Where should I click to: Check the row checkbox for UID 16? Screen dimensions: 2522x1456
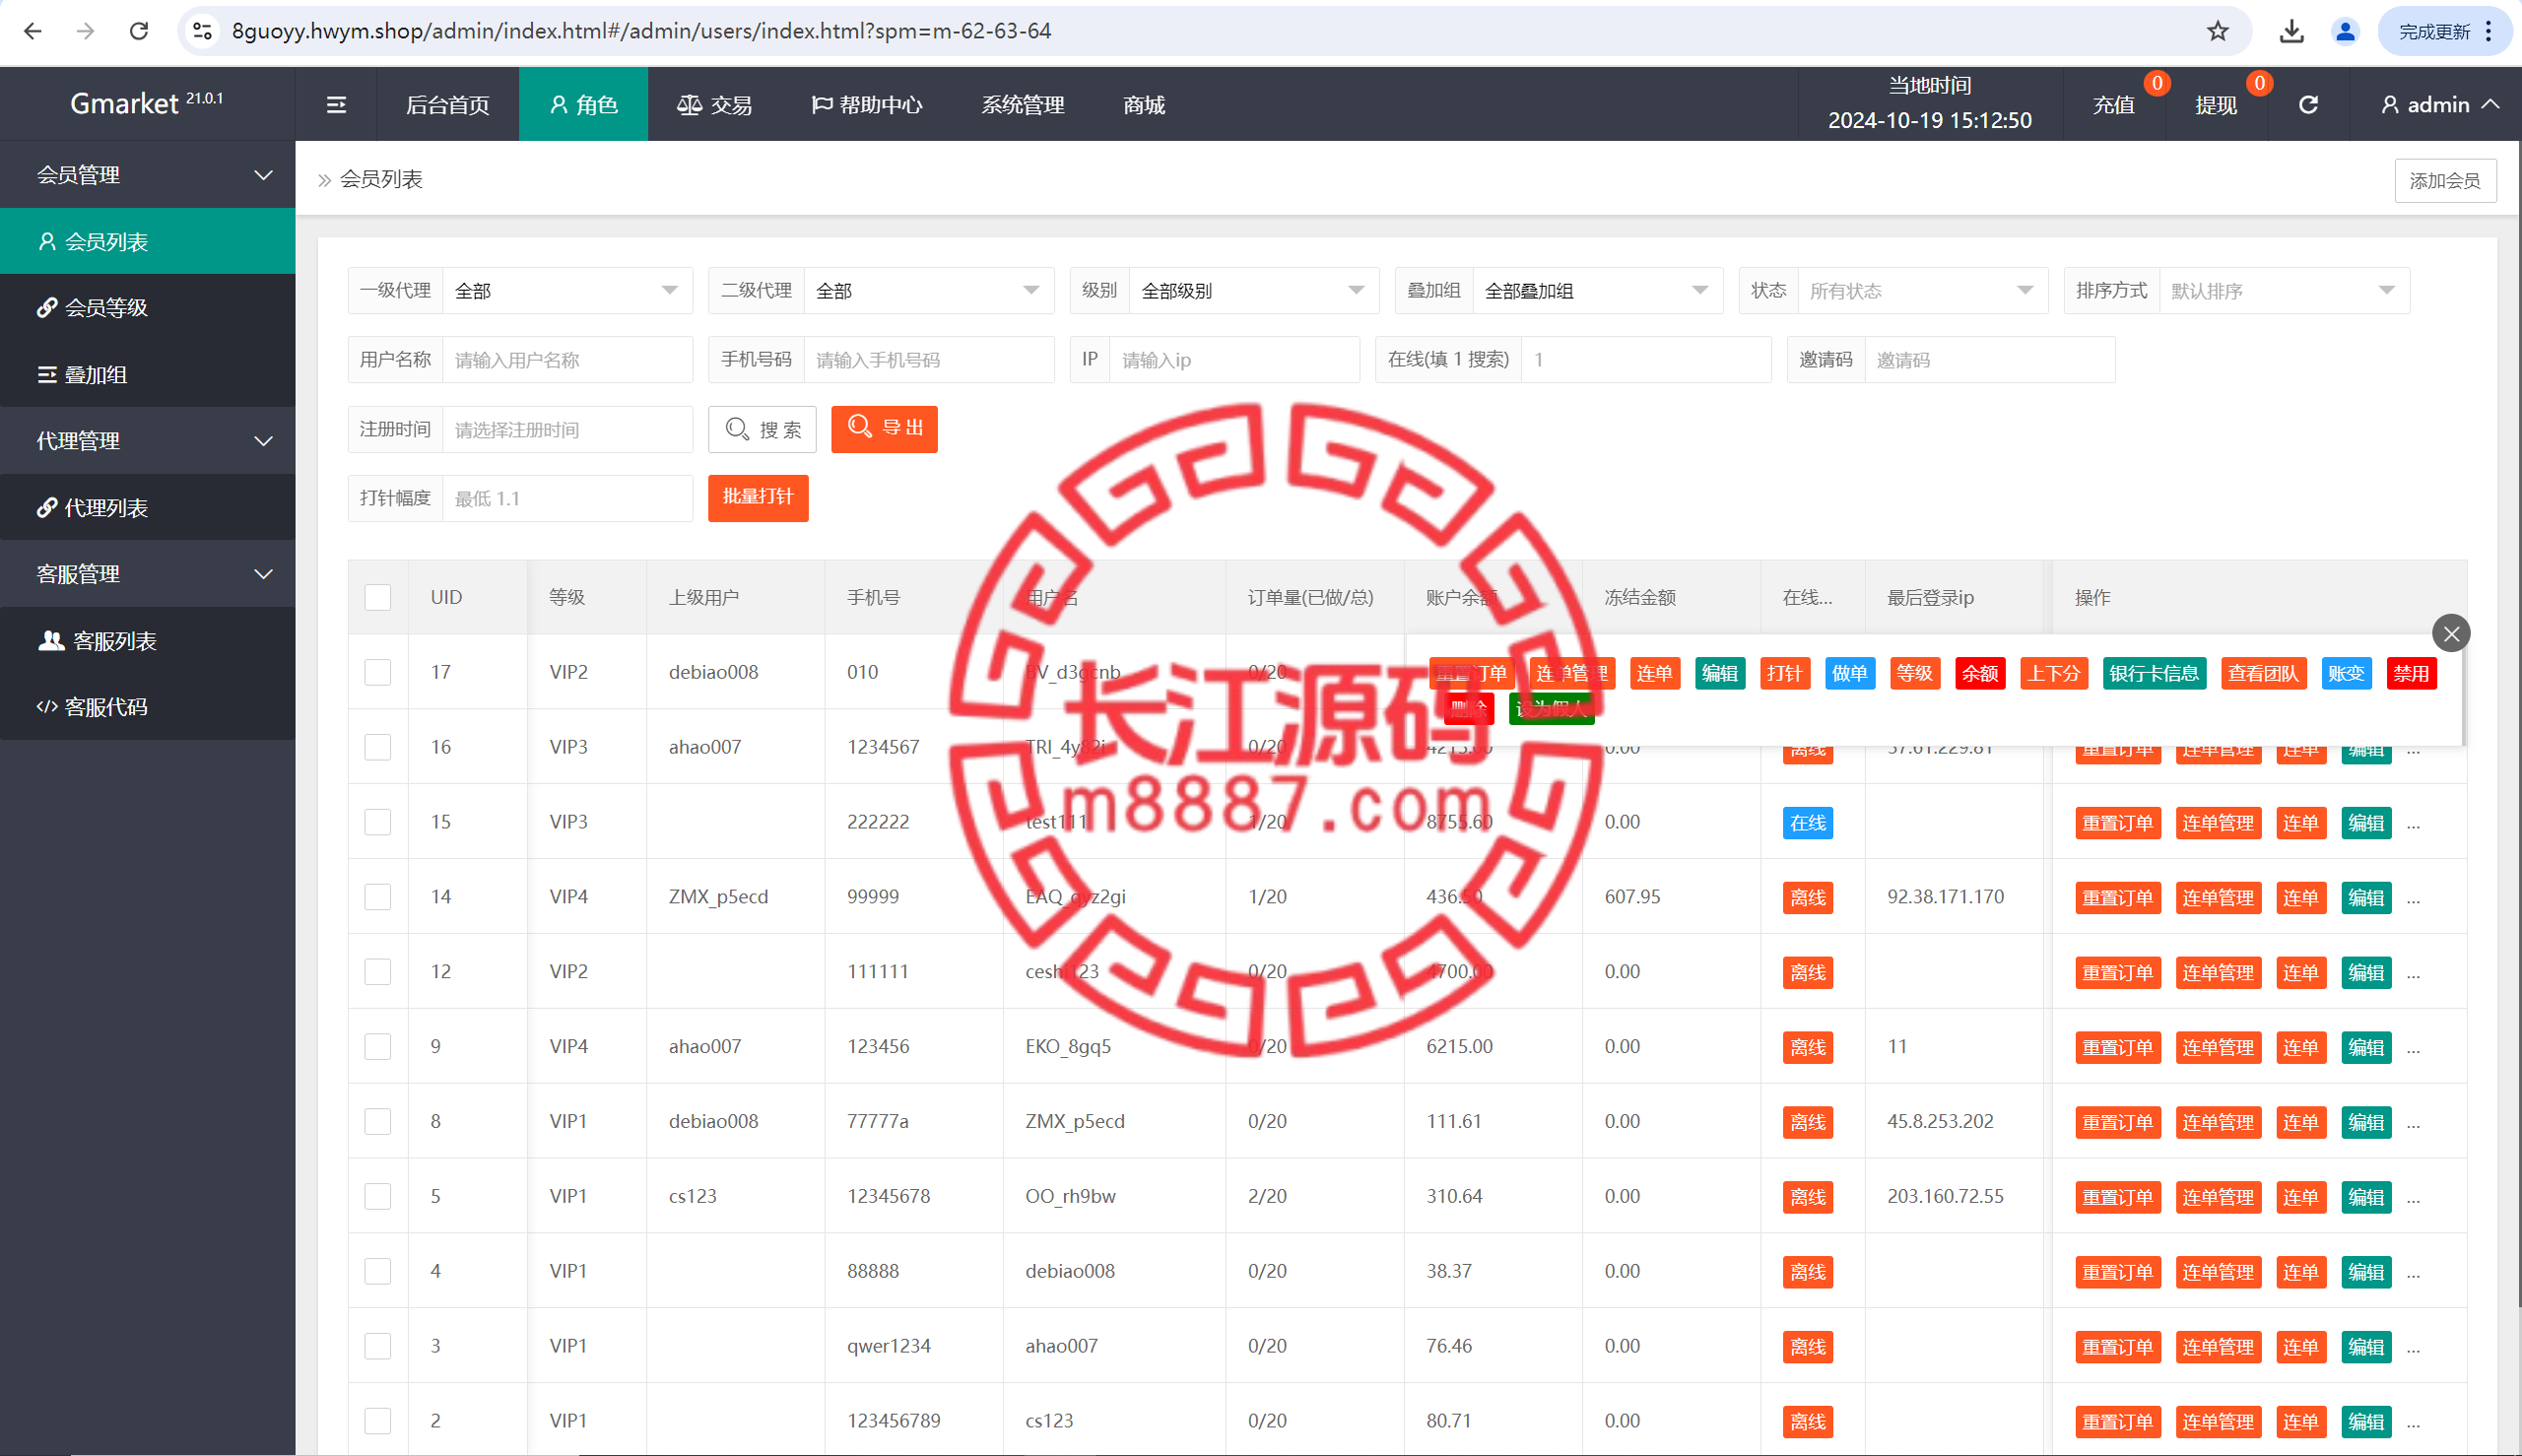pos(377,747)
